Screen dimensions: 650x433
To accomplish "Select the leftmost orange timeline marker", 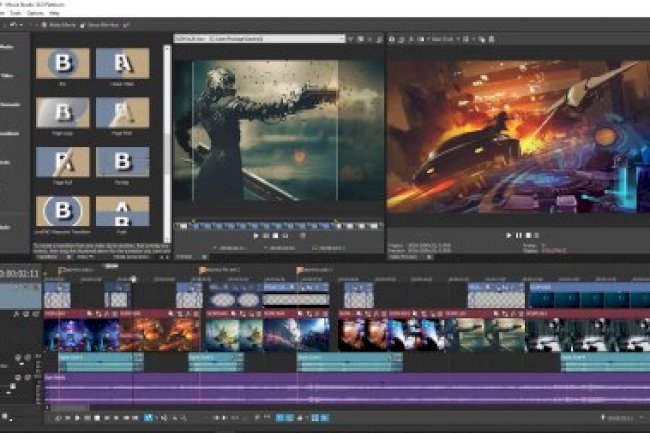I will [61, 271].
